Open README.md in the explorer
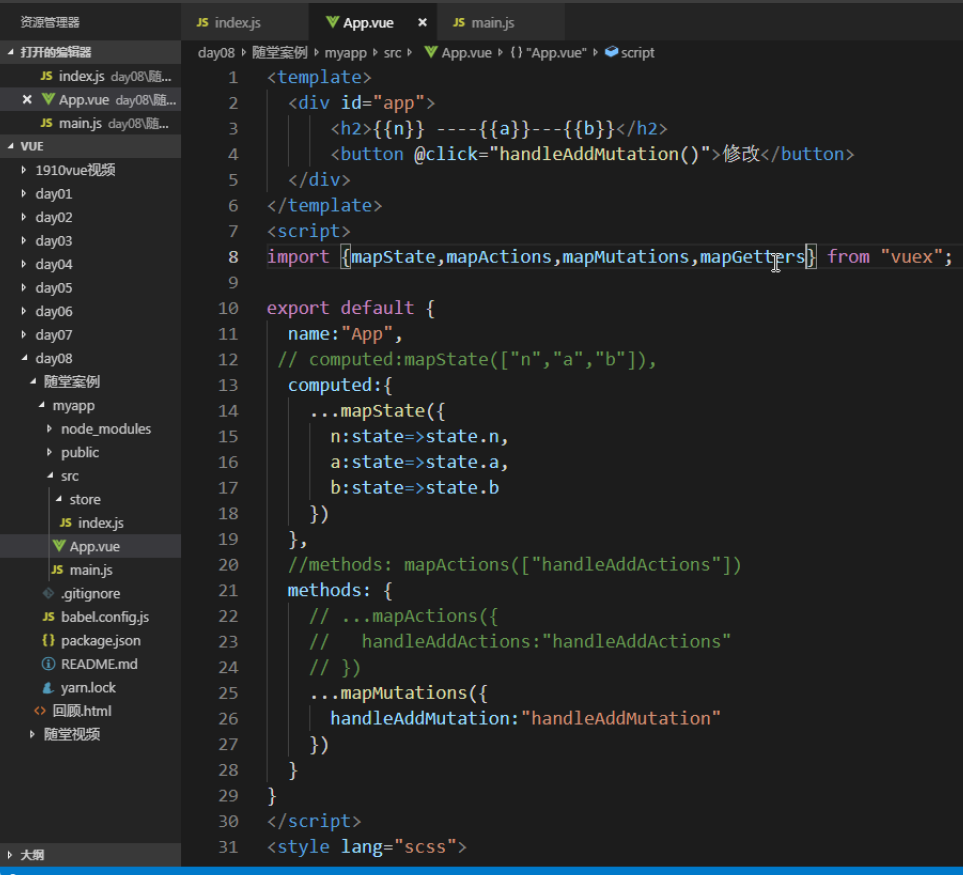Screen dimensions: 963x875 point(90,664)
